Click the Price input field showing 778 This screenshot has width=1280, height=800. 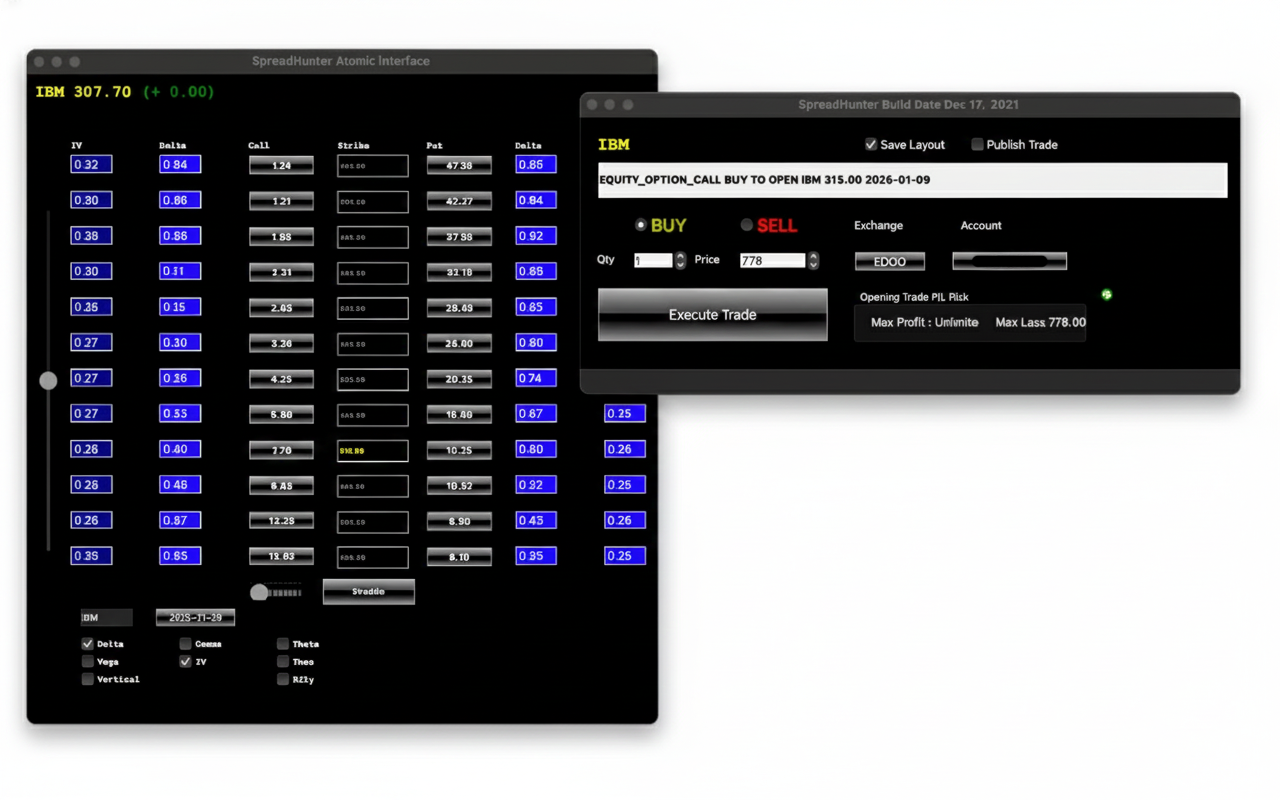pos(773,260)
